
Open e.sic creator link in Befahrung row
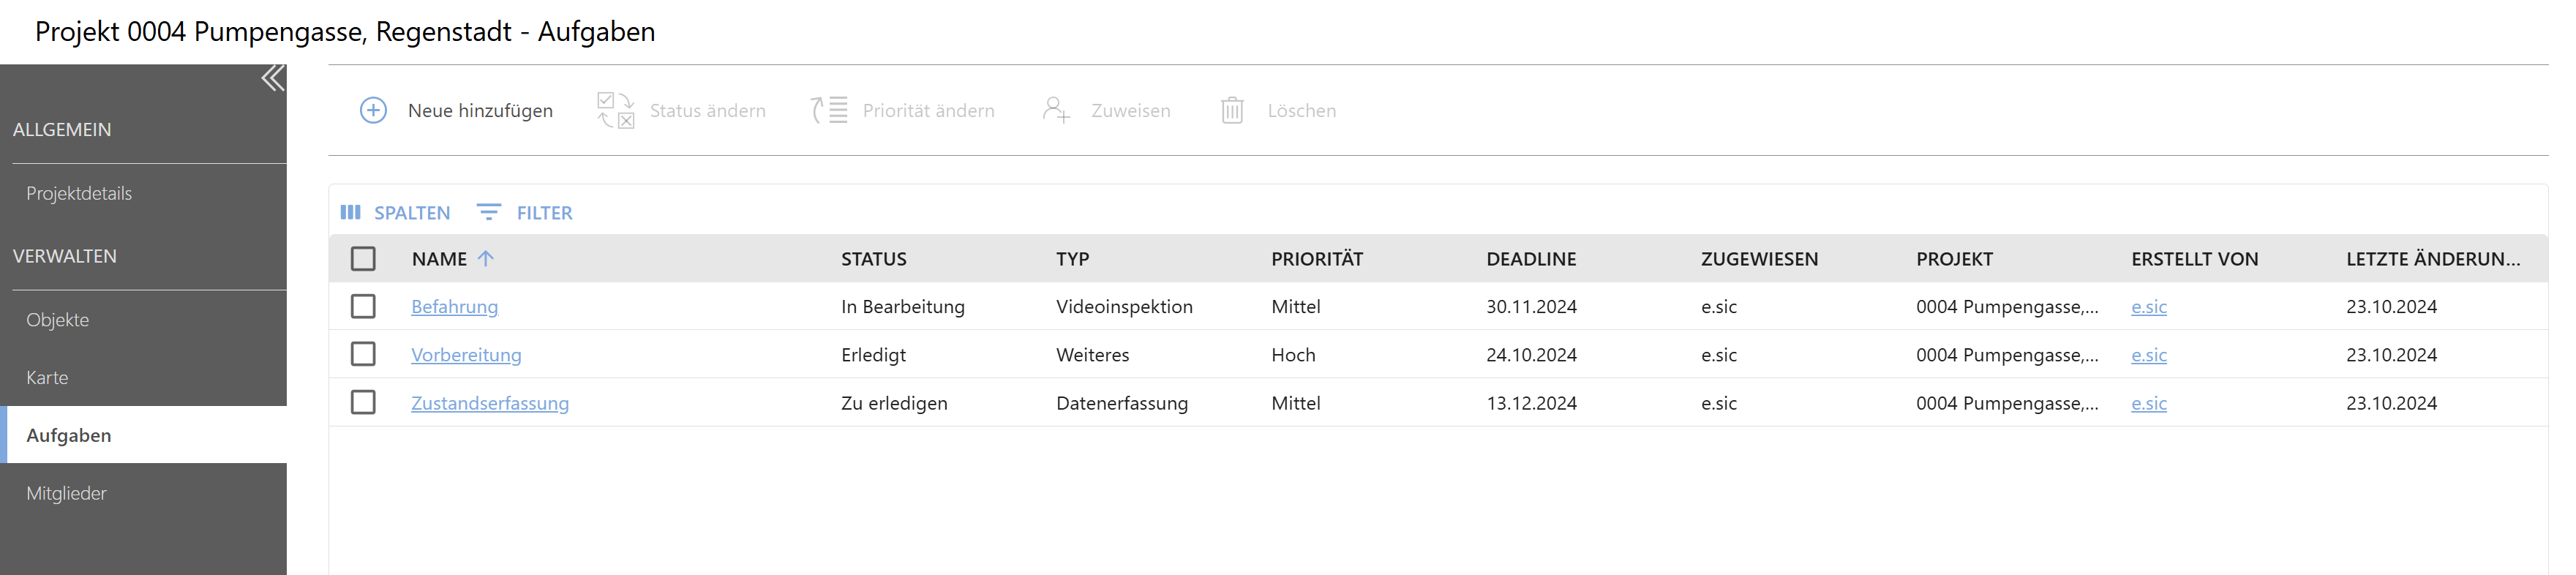(2148, 307)
